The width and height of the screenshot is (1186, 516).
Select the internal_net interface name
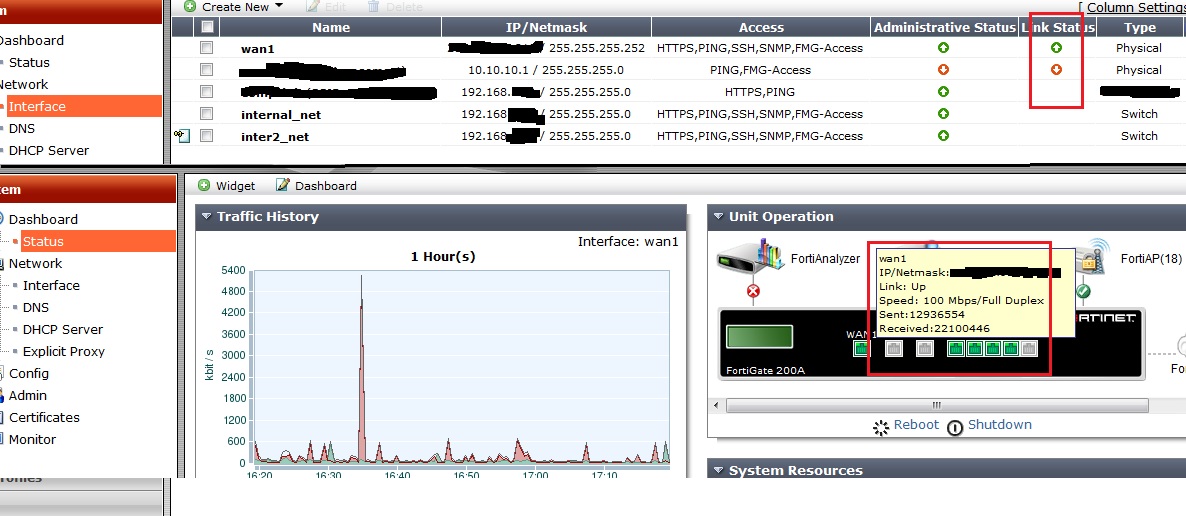pyautogui.click(x=281, y=114)
